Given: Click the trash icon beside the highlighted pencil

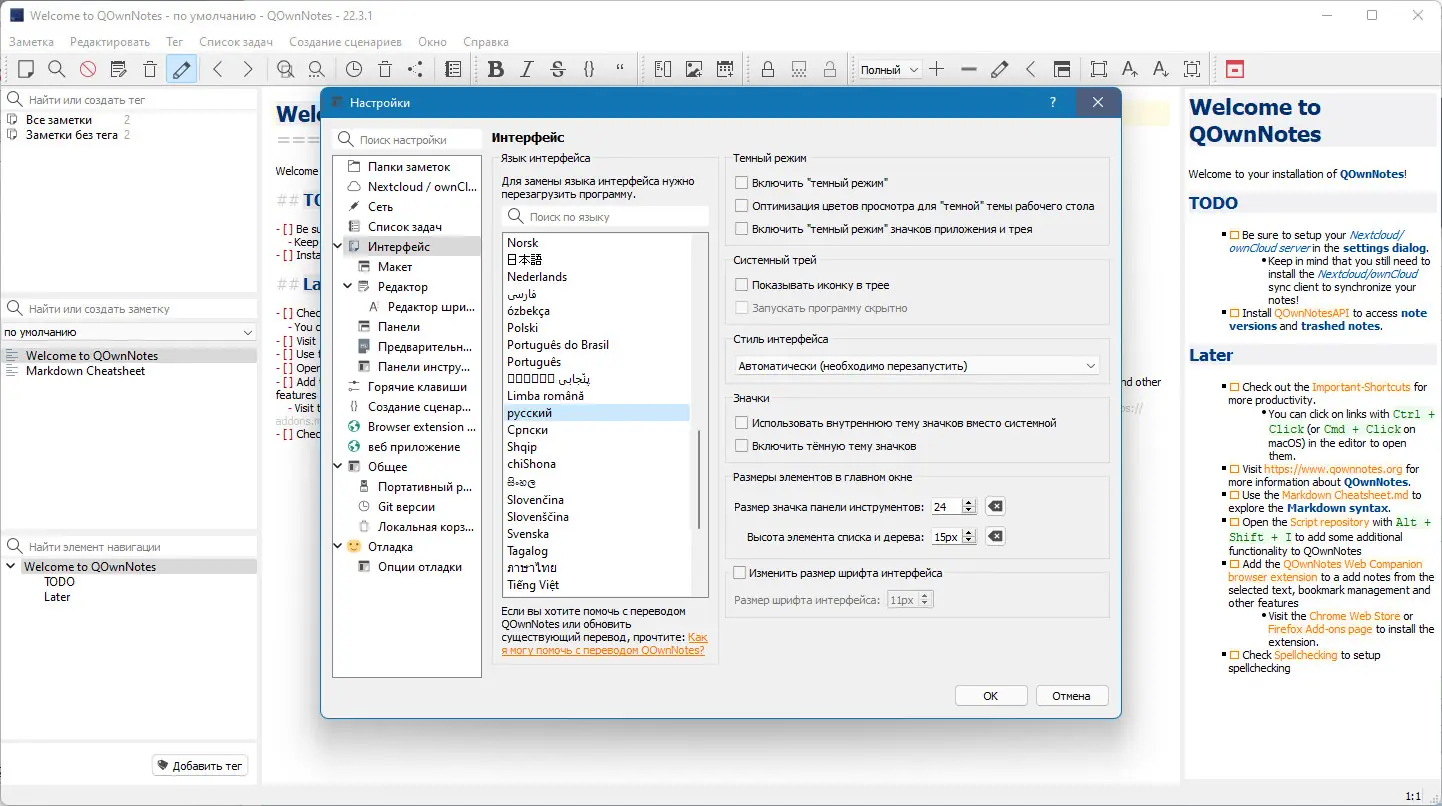Looking at the screenshot, I should pos(150,69).
